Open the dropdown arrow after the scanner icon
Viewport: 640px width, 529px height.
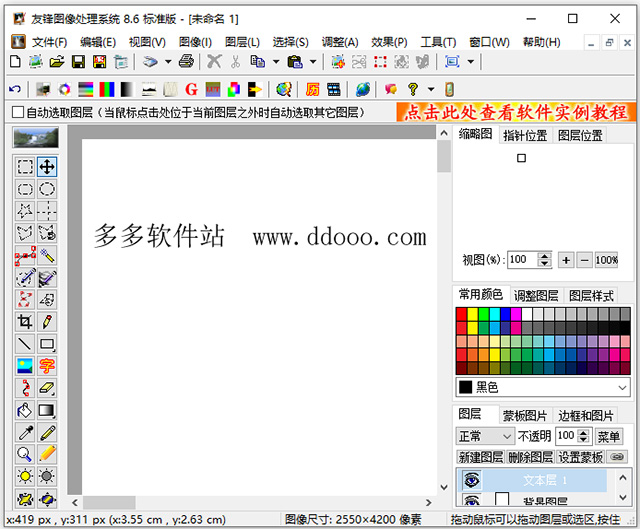point(168,62)
